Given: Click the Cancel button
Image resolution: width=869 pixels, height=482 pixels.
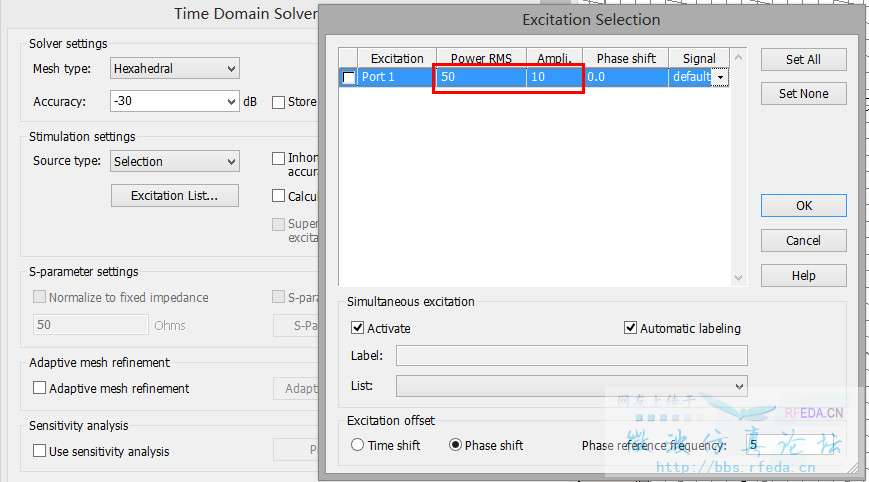Looking at the screenshot, I should (x=803, y=240).
